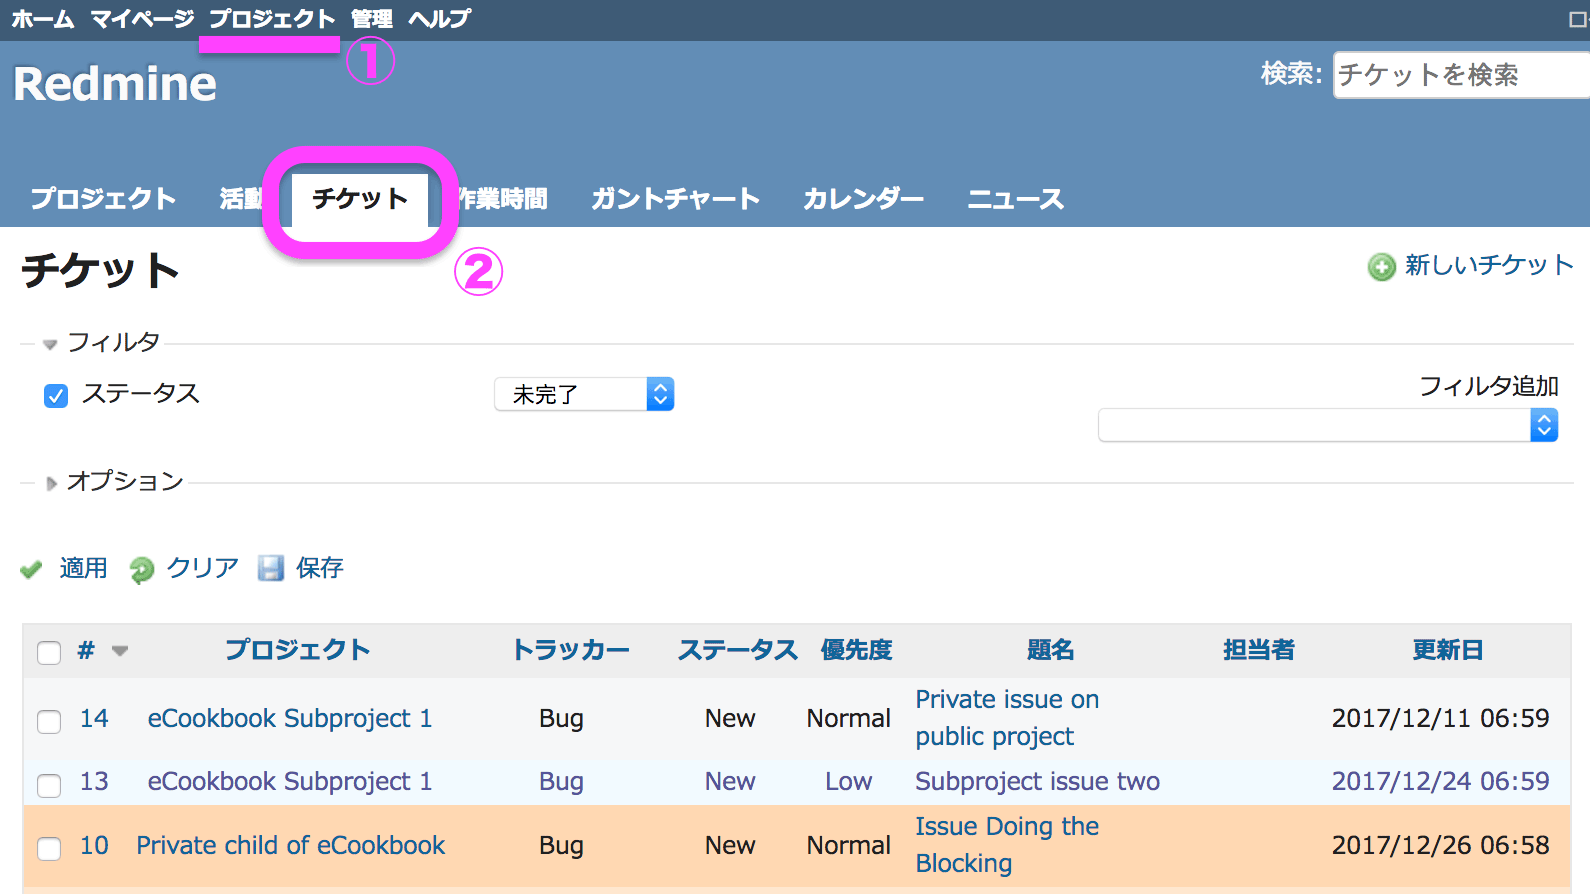Click the Clear (クリア) refresh icon
This screenshot has height=894, width=1590.
pos(142,569)
